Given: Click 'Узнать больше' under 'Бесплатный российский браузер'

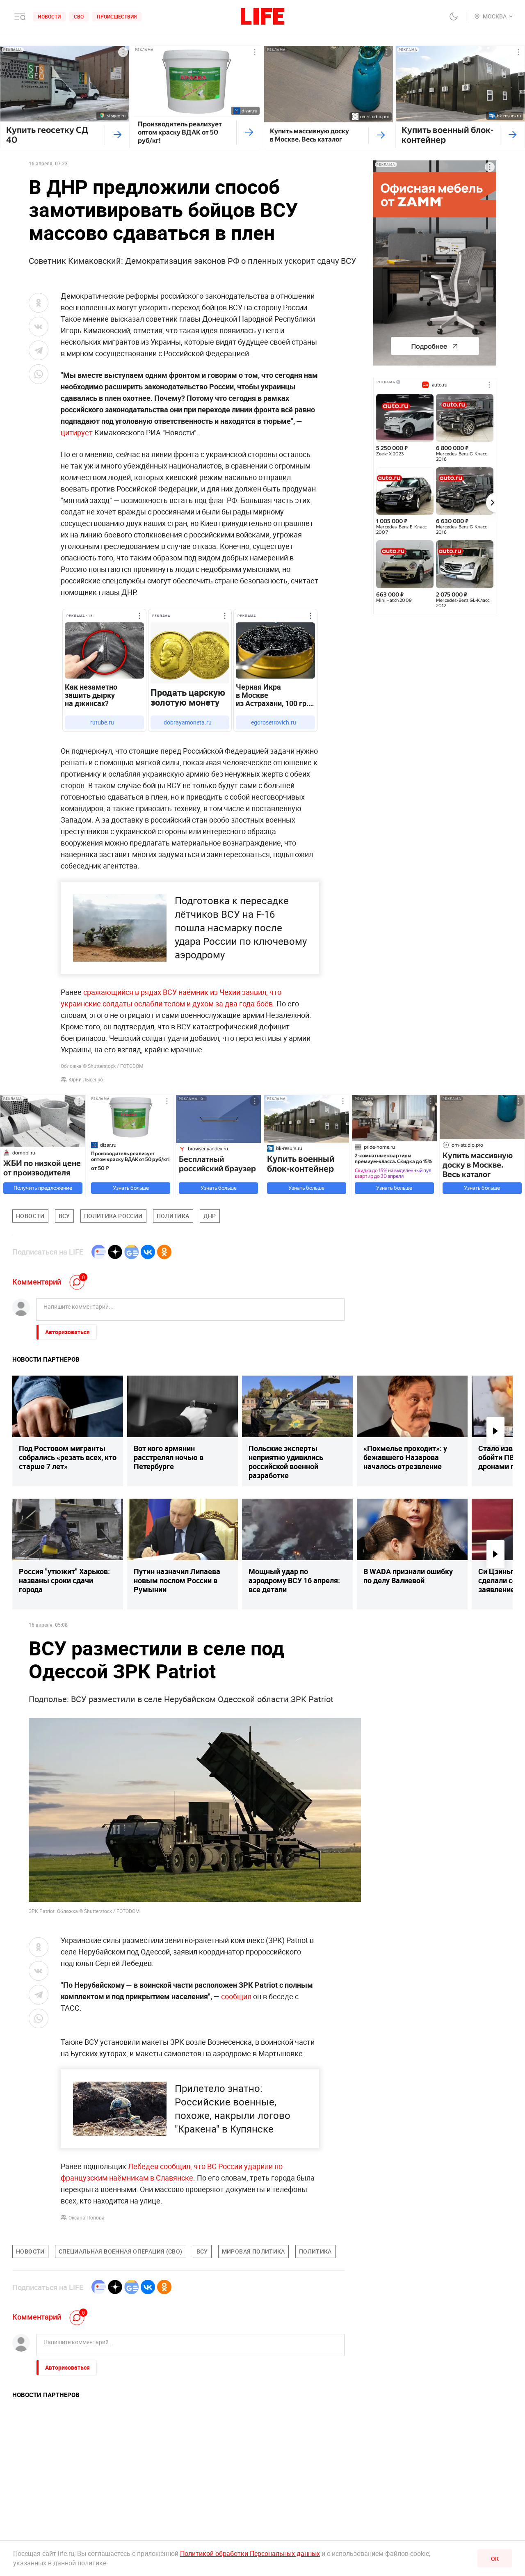Looking at the screenshot, I should point(218,1188).
